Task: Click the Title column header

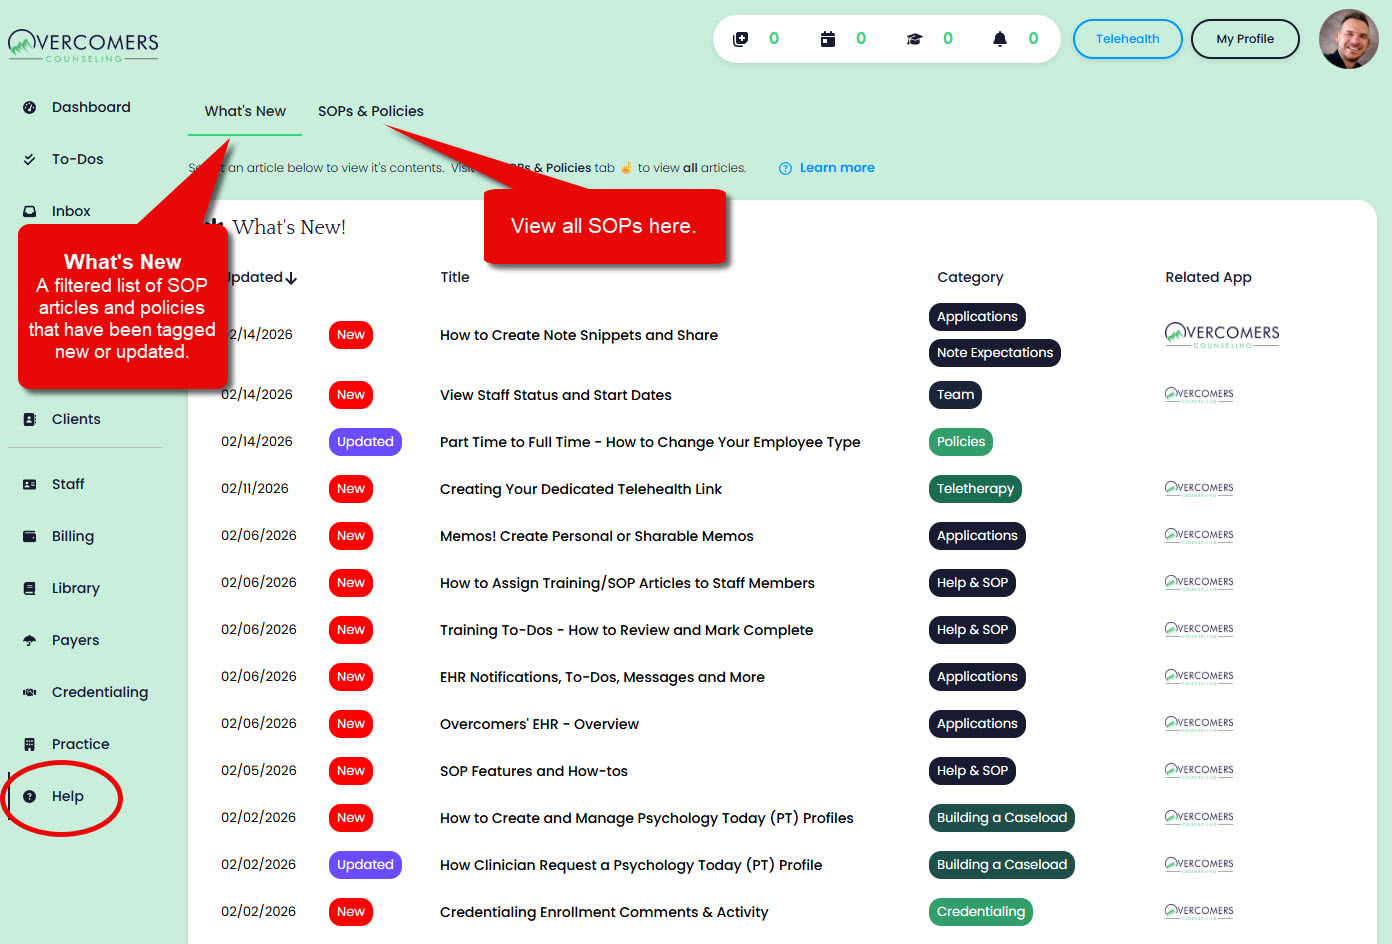Action: (455, 277)
